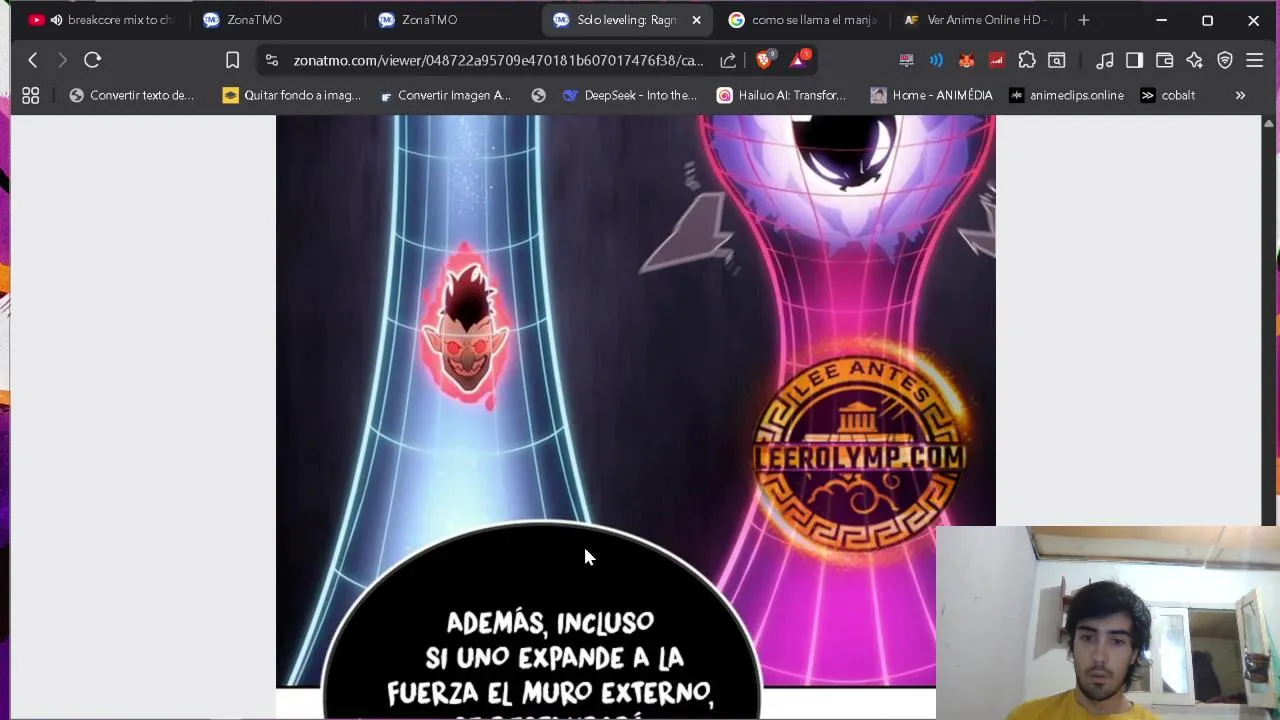Open animeclips.online bookmark

(x=1066, y=95)
